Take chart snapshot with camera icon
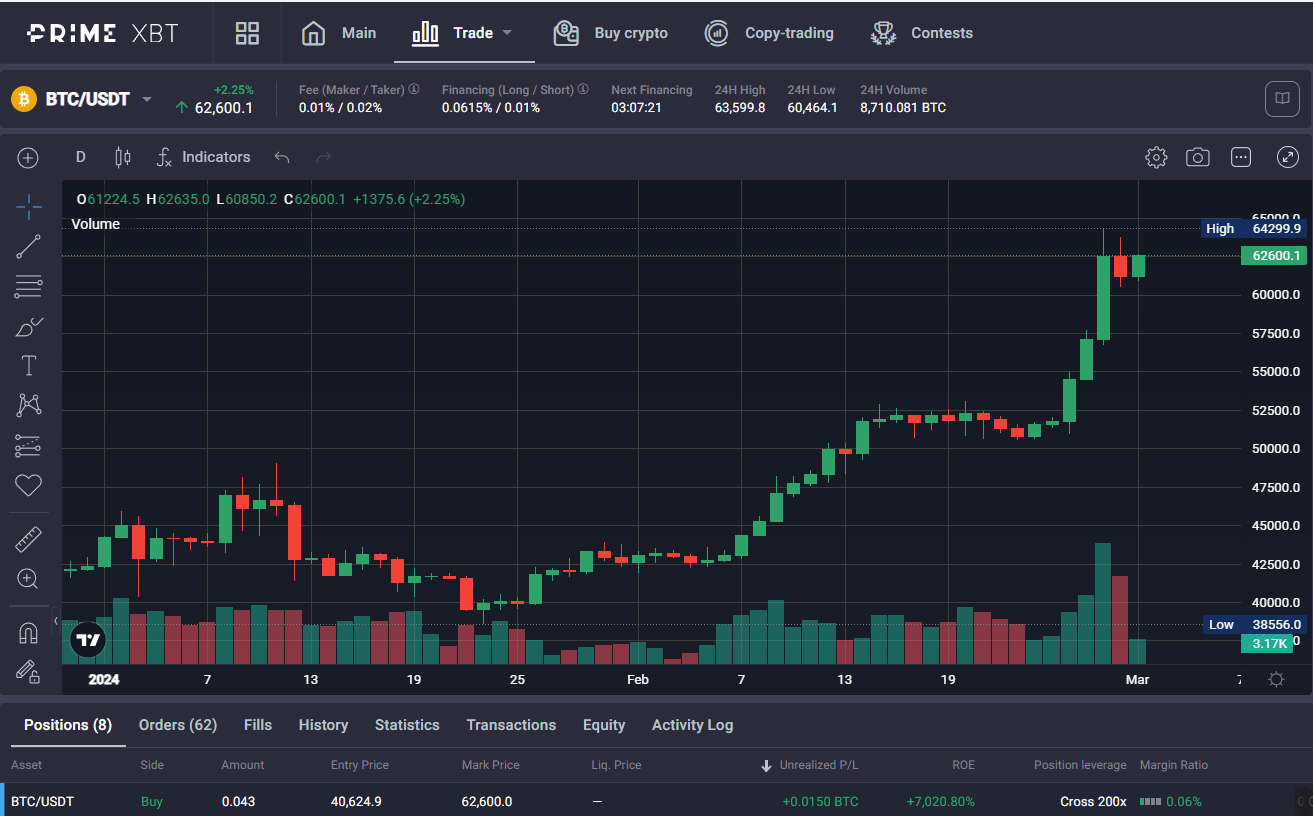 point(1198,157)
